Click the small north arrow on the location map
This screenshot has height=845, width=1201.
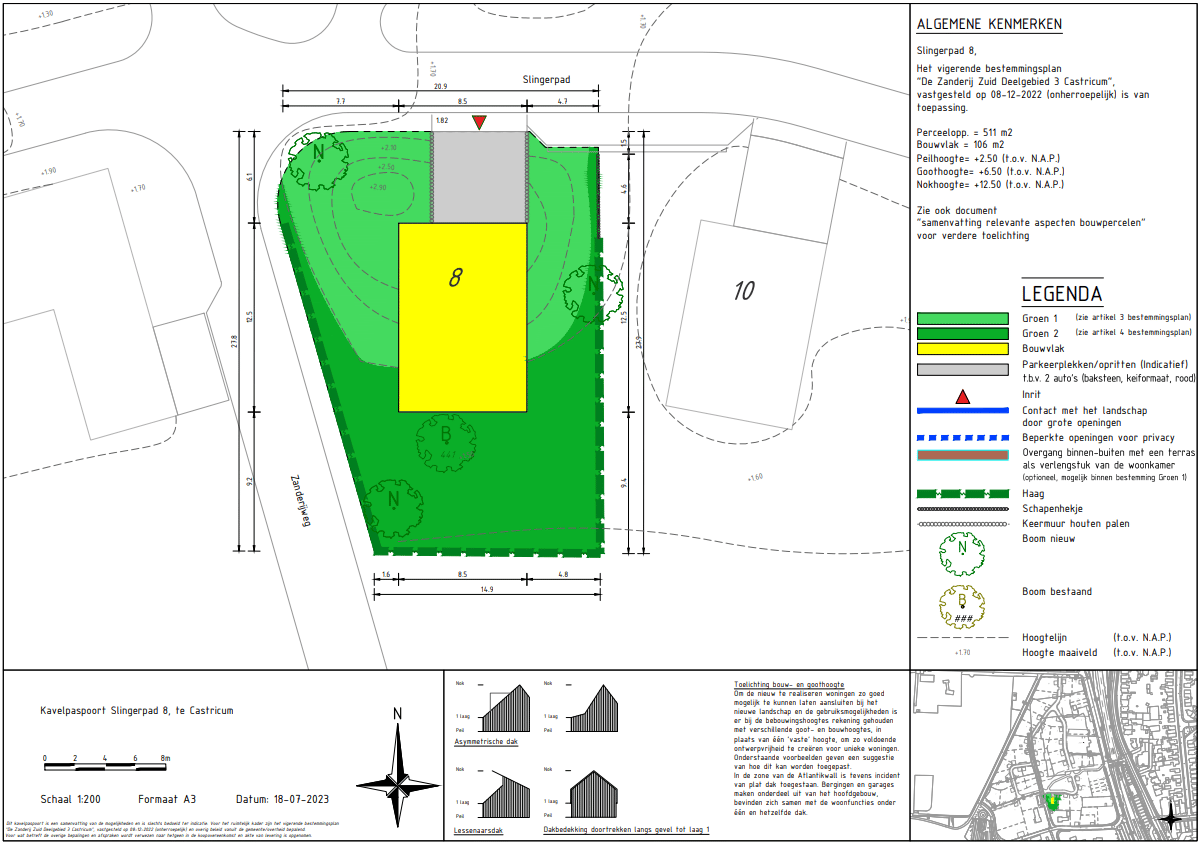(1170, 818)
